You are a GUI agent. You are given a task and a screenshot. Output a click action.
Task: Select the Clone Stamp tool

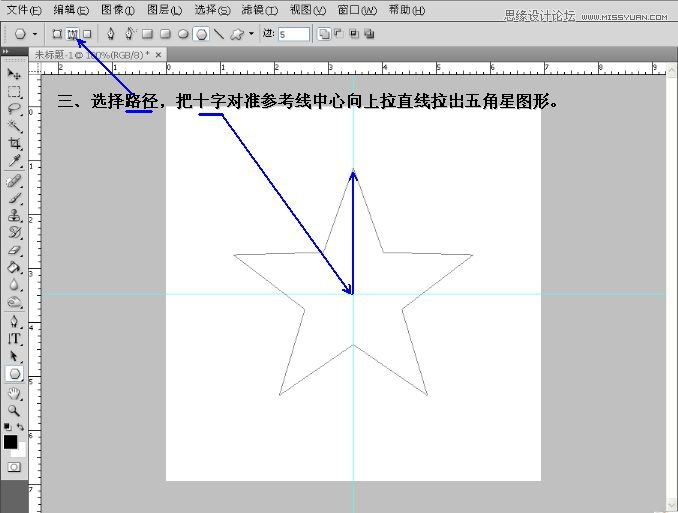coord(14,215)
